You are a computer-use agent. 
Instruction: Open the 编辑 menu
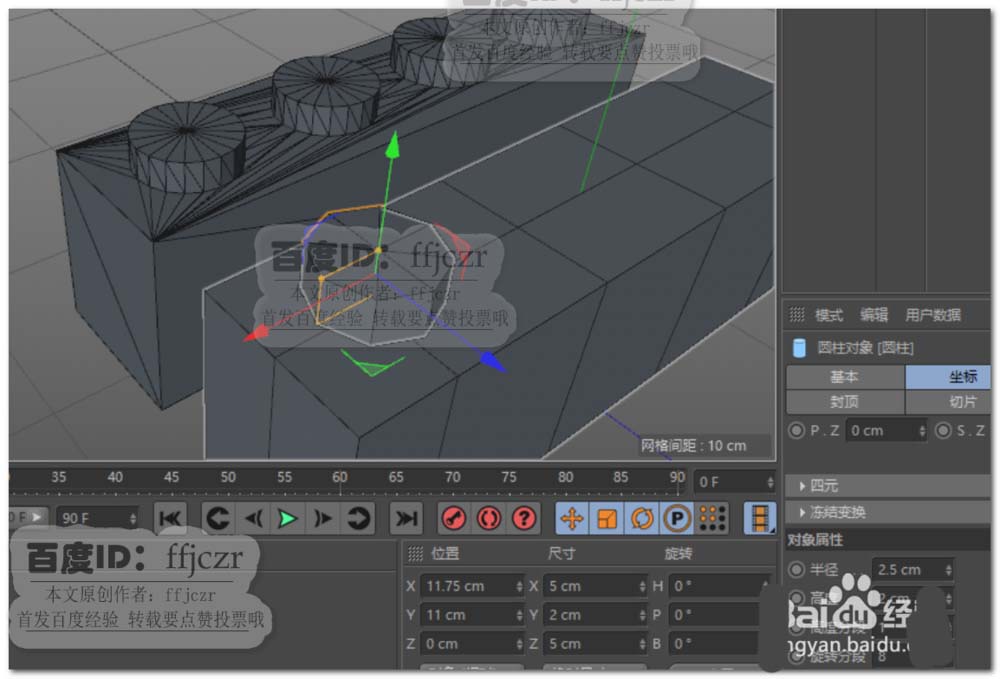[874, 315]
